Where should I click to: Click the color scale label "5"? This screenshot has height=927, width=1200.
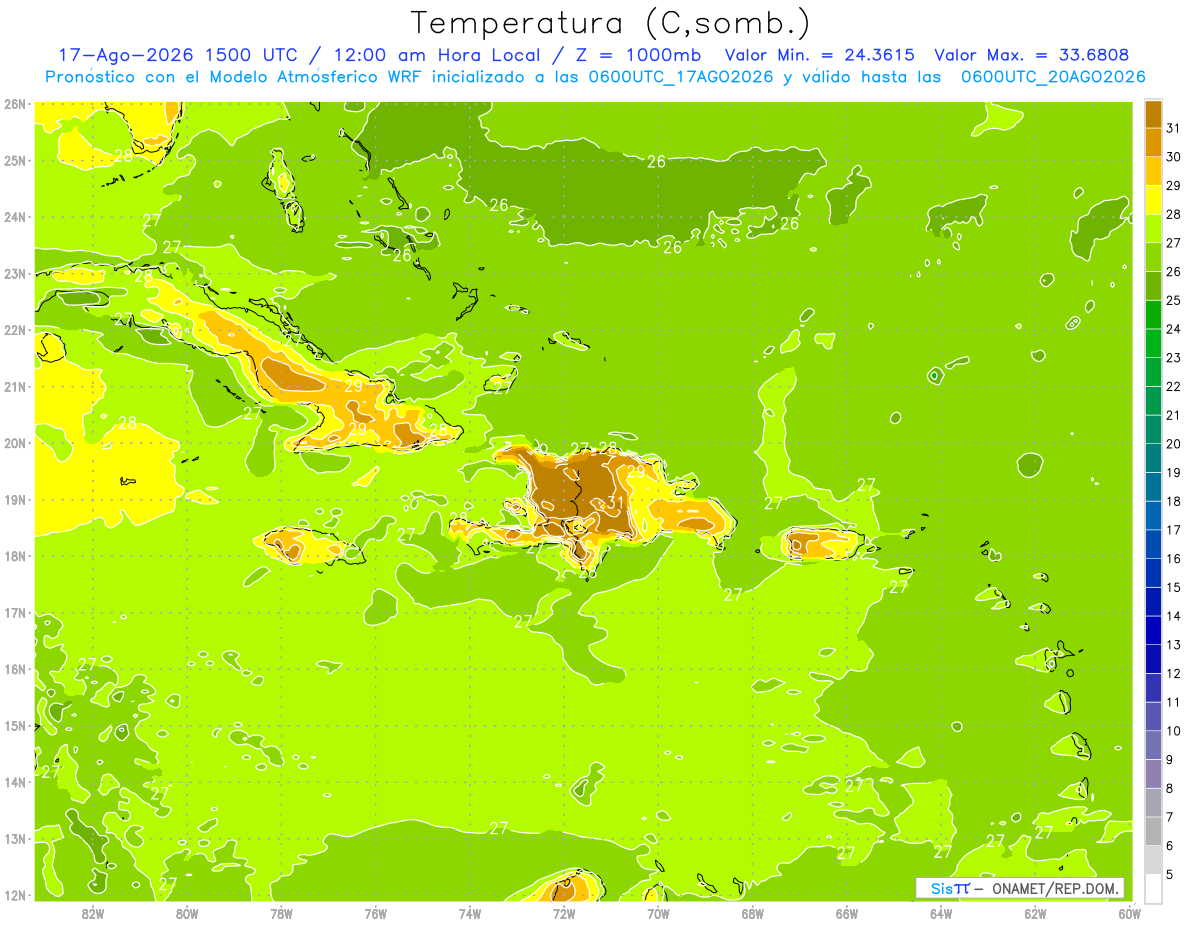tap(1171, 875)
